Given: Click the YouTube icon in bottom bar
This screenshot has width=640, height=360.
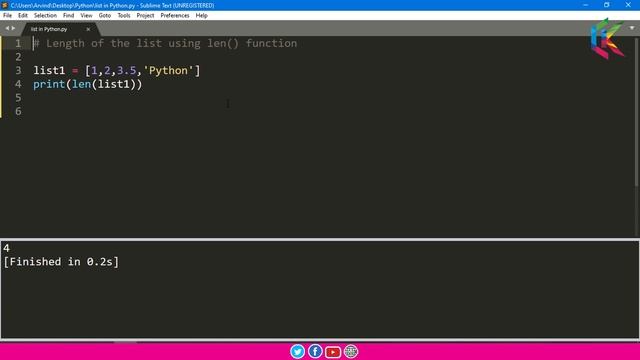Looking at the screenshot, I should [x=333, y=352].
